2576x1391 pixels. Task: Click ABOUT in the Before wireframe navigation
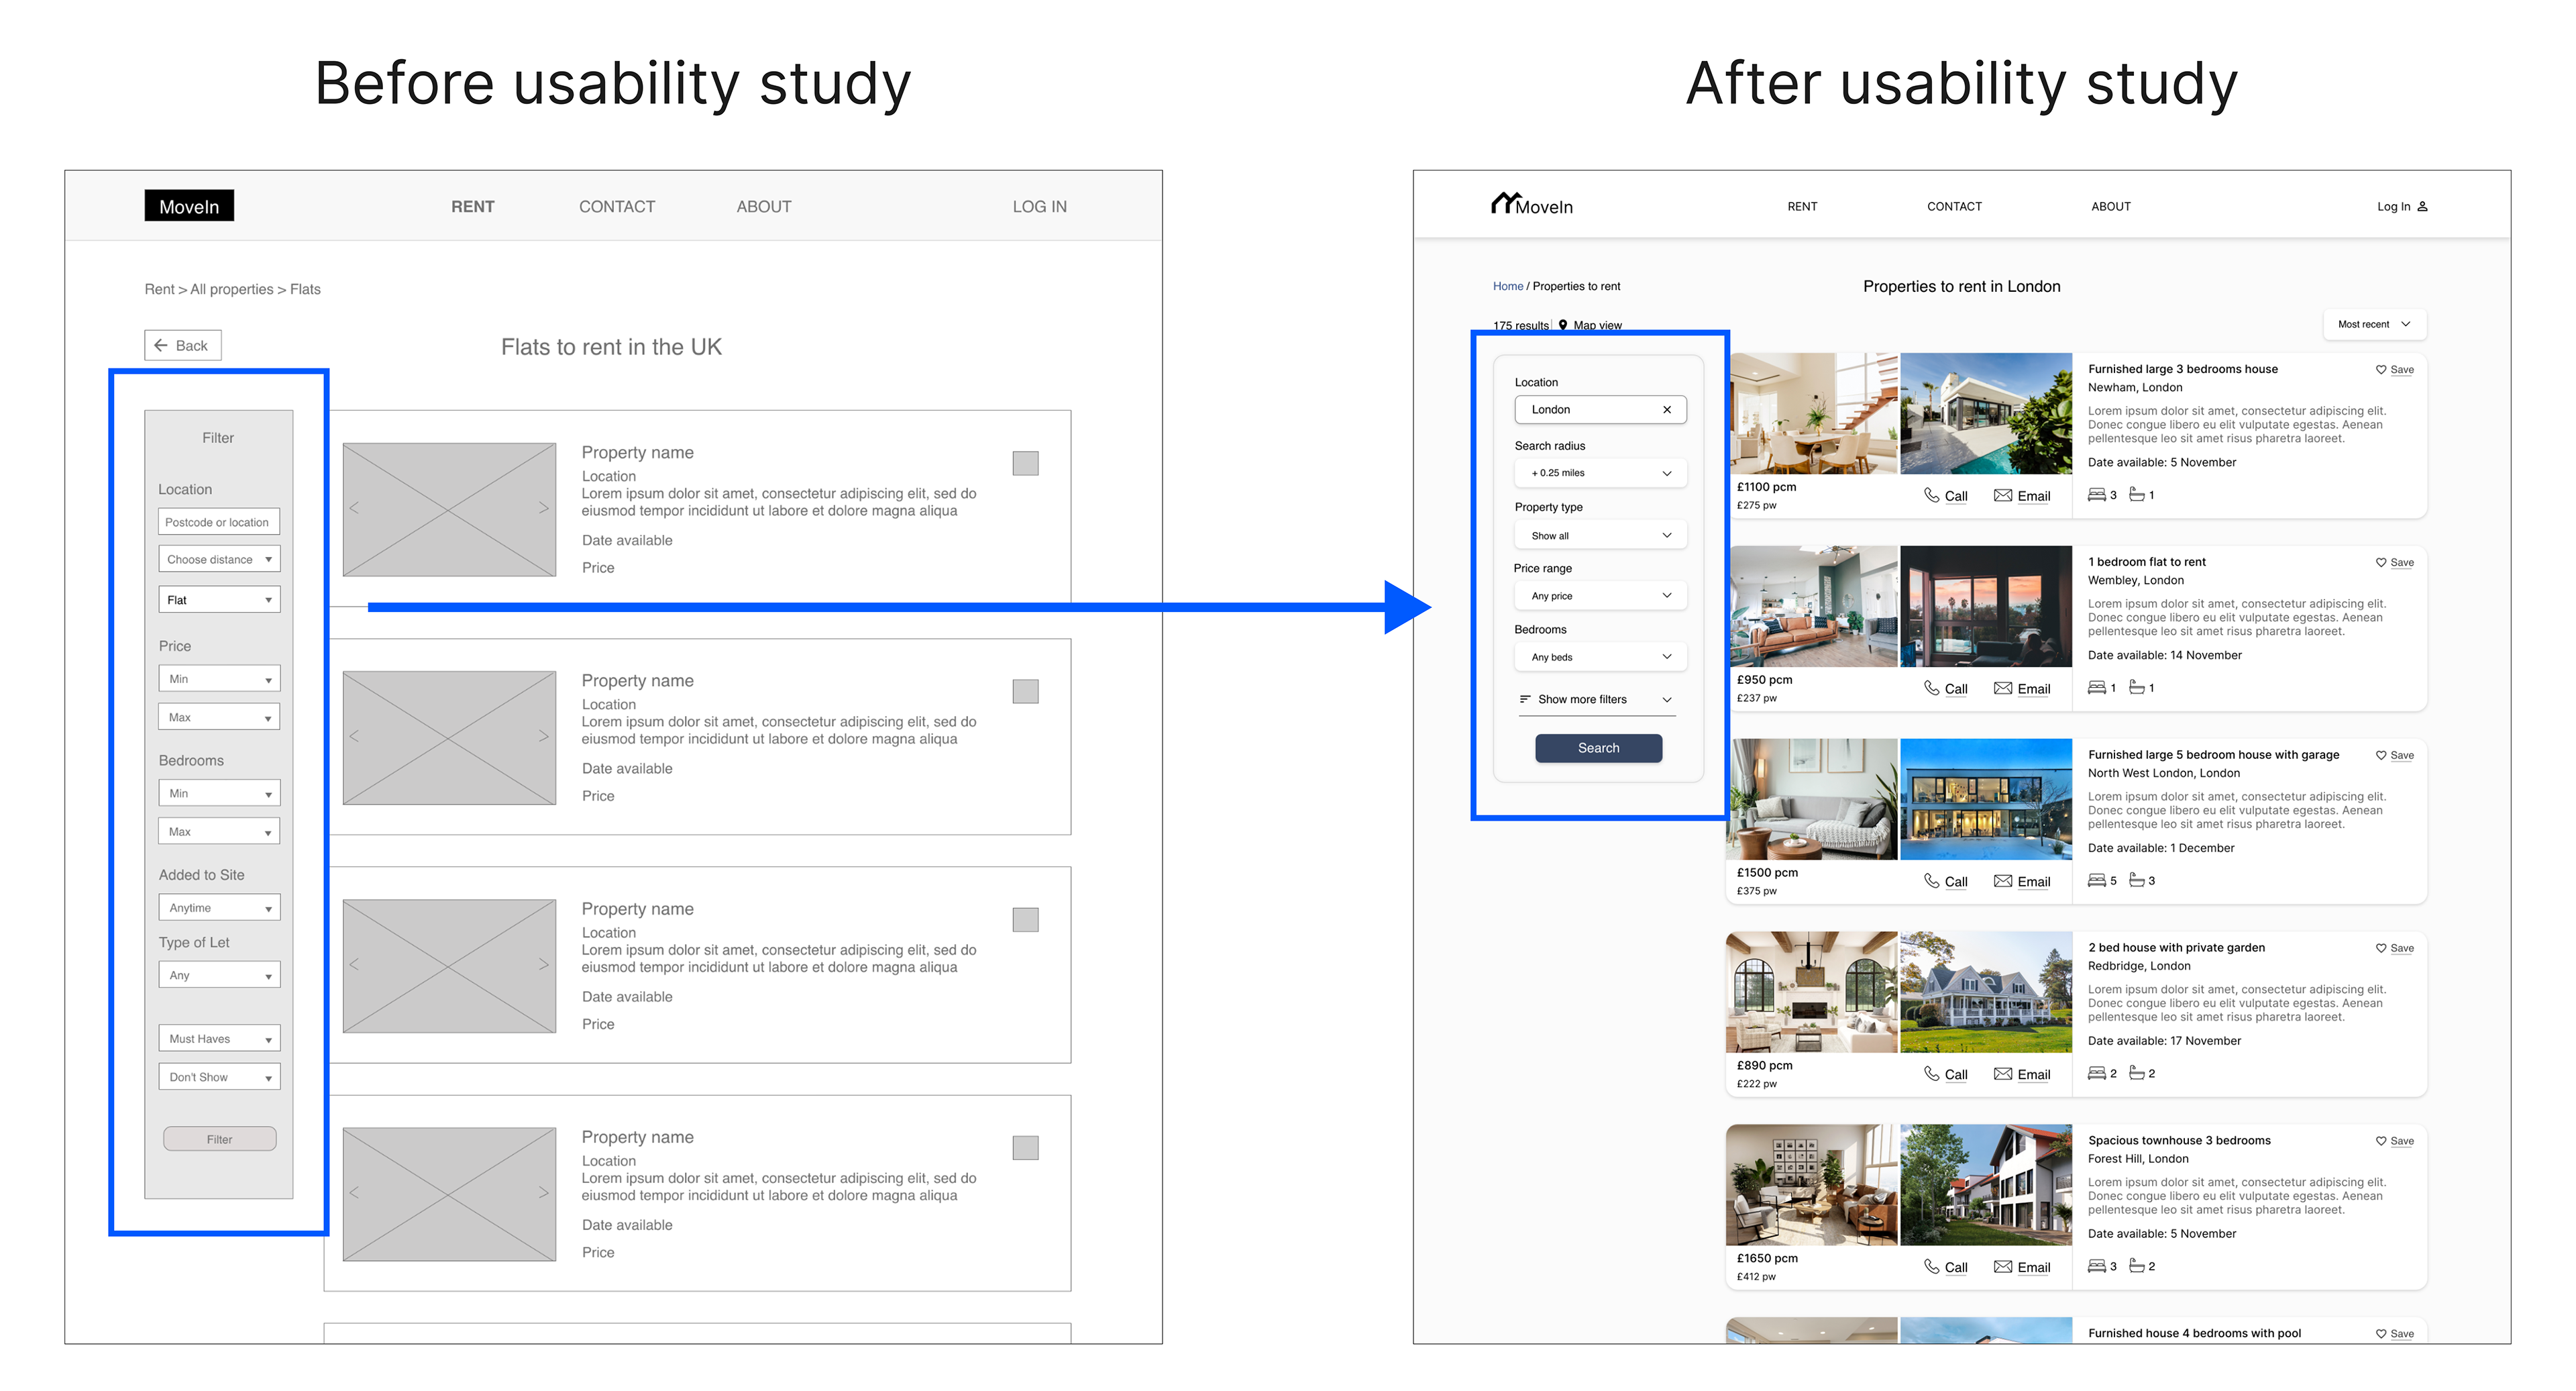(764, 206)
